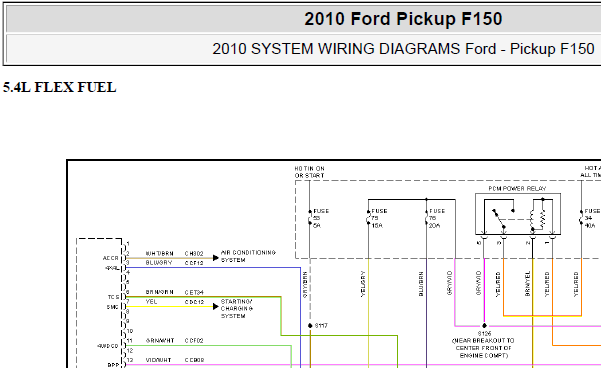Click the 'WHT/BRN' wire color label
The height and width of the screenshot is (368, 601).
pos(159,253)
